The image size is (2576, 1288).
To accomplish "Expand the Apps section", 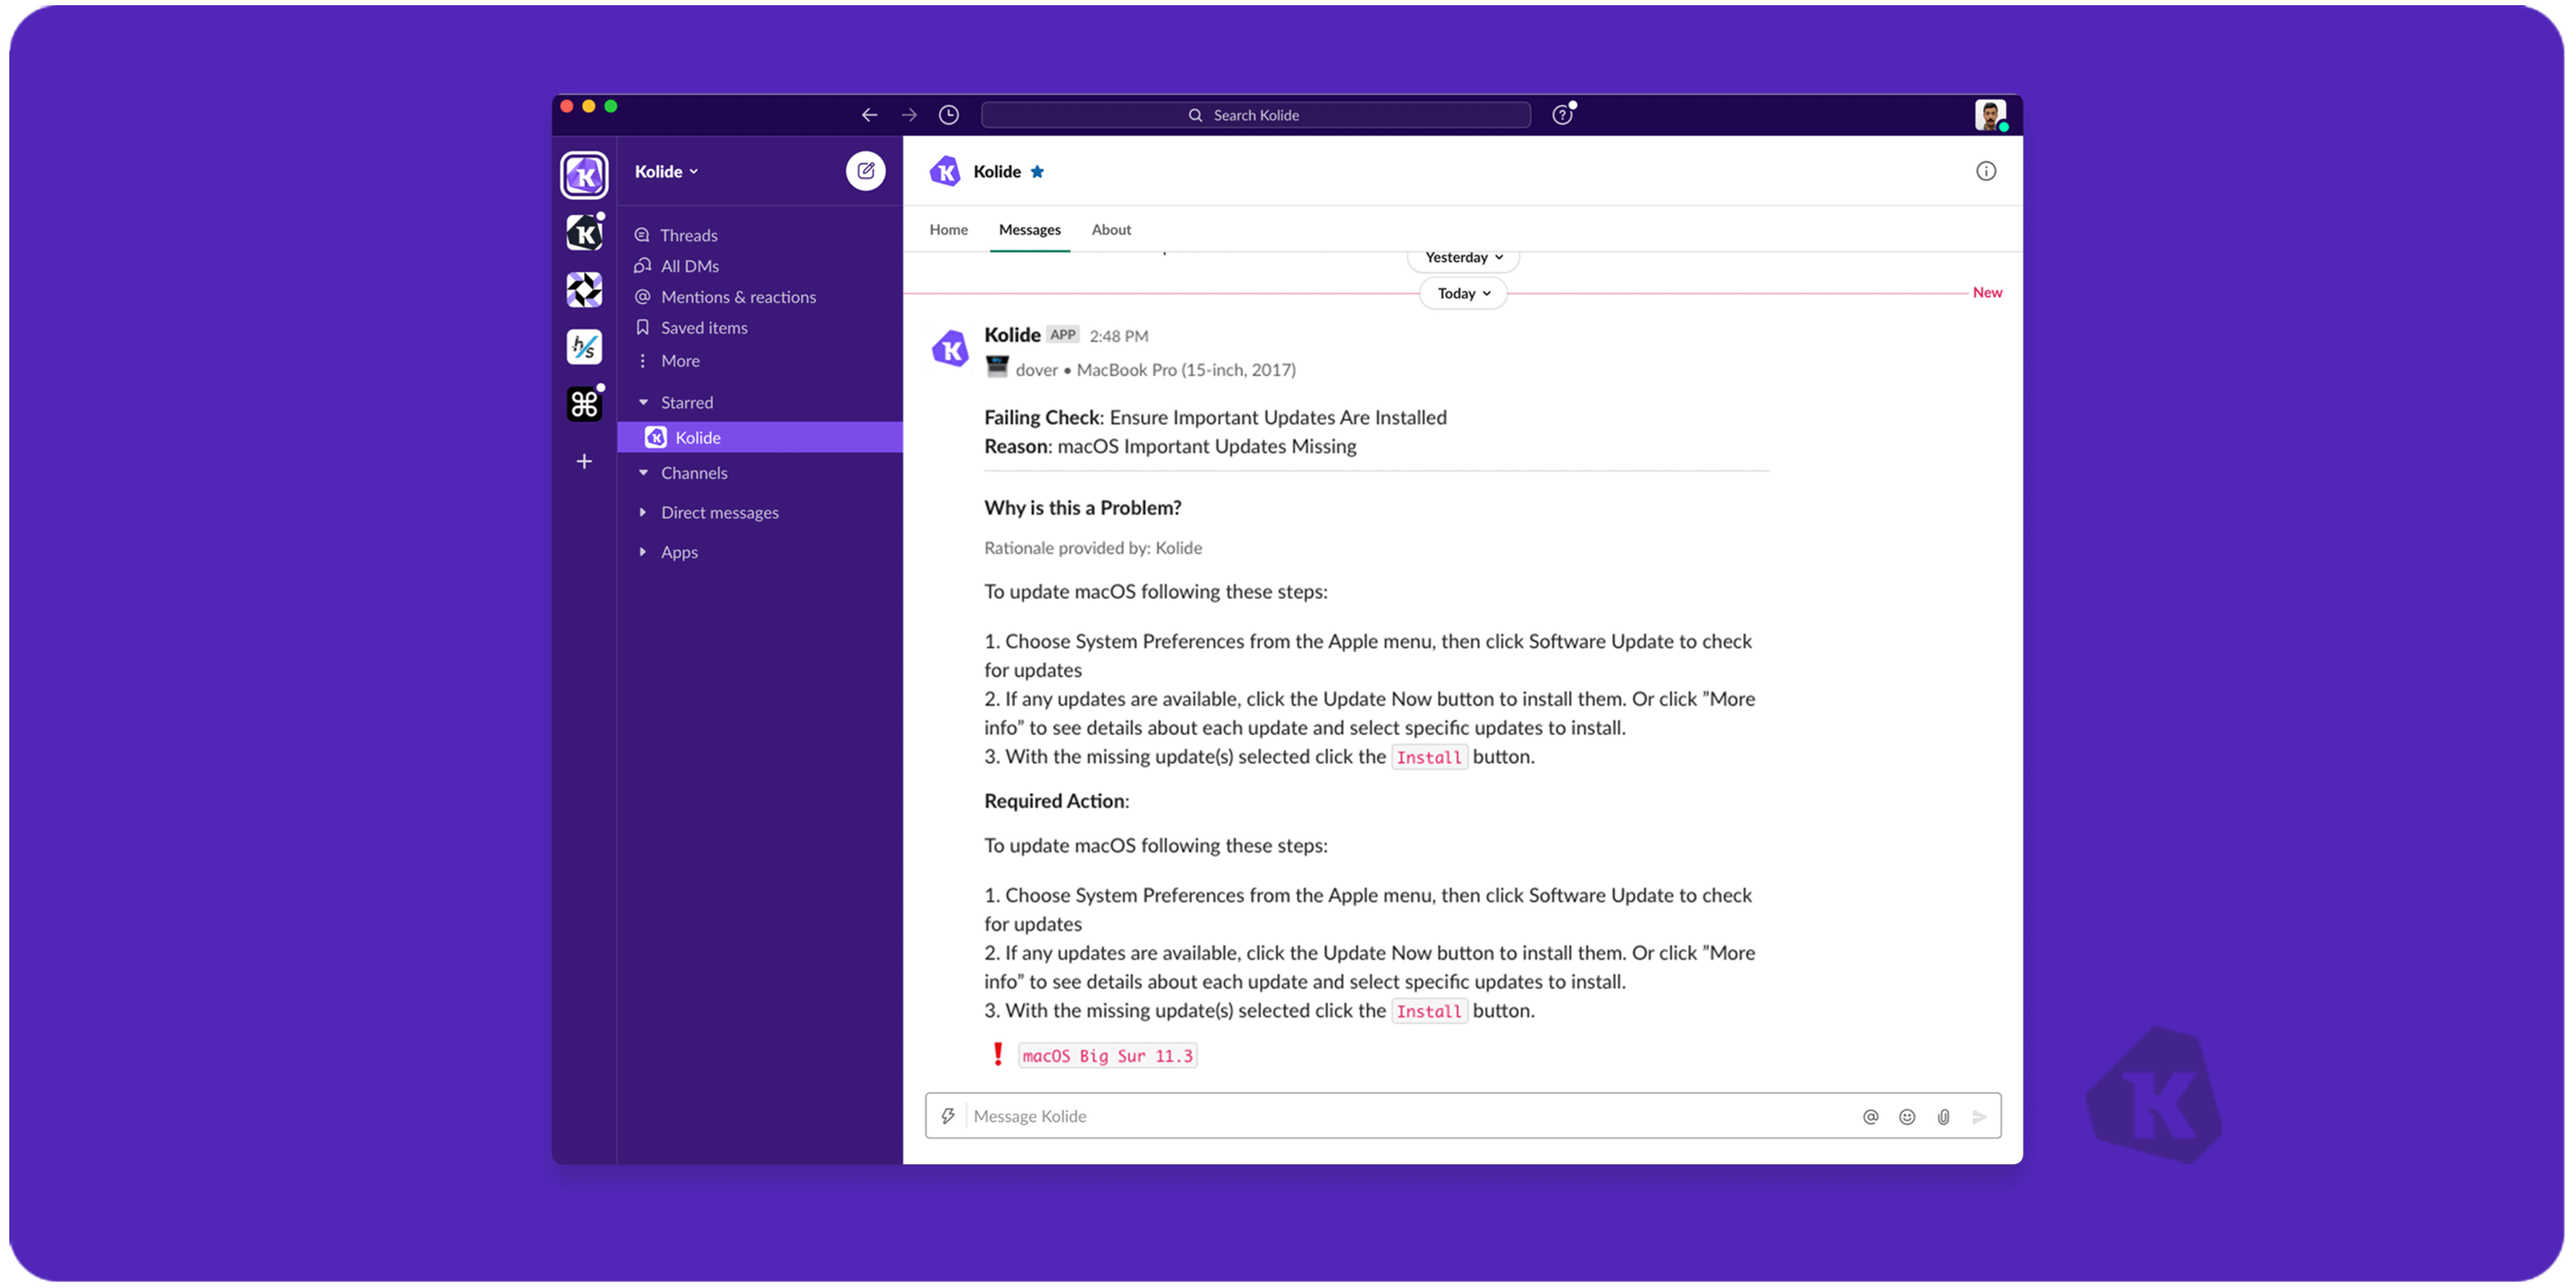I will click(x=643, y=551).
